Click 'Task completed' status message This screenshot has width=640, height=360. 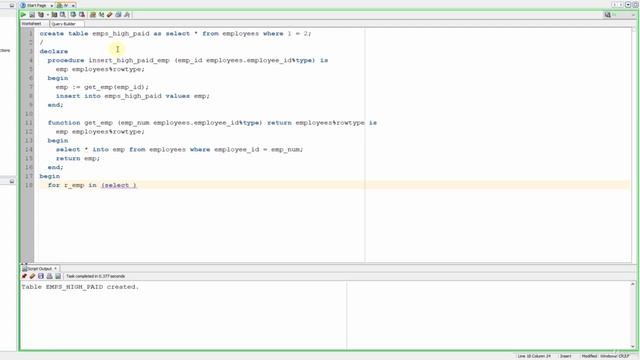click(x=96, y=276)
